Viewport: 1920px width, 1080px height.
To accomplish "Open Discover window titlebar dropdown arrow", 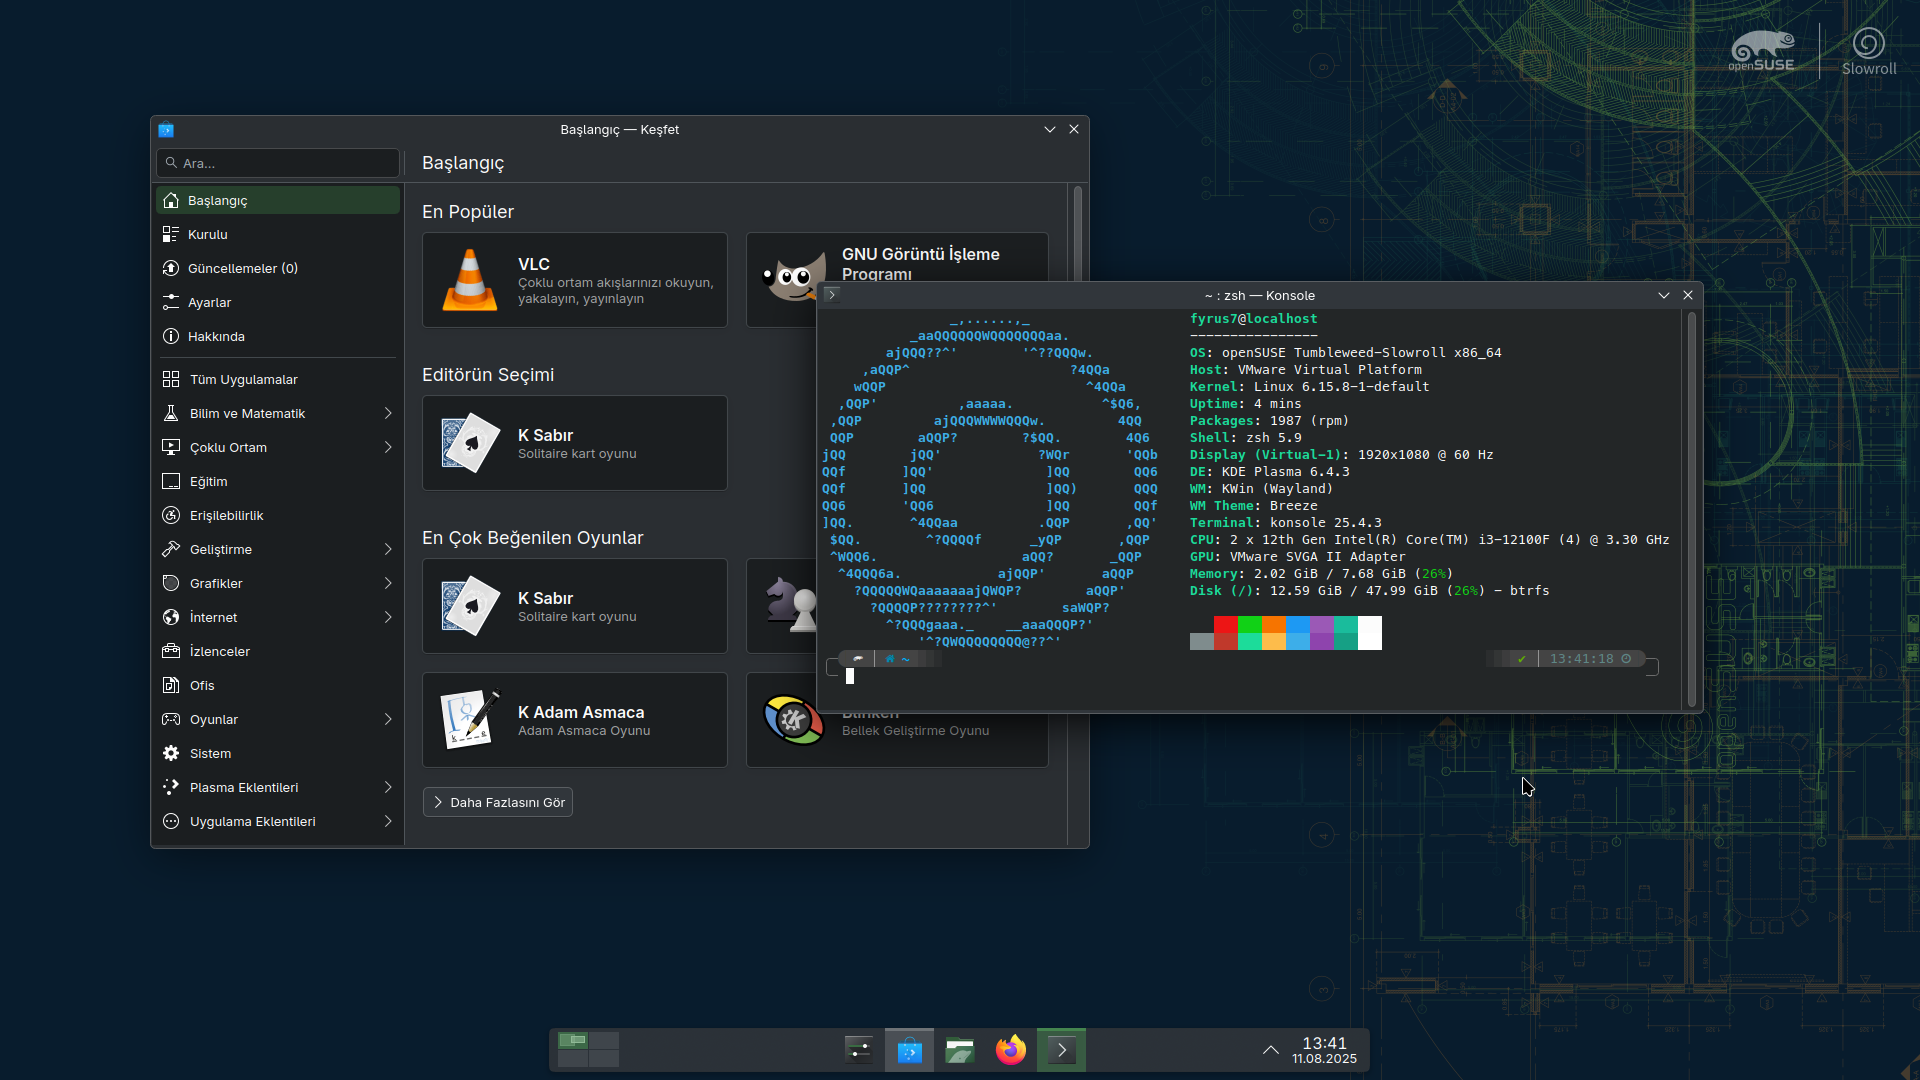I will click(x=1050, y=130).
